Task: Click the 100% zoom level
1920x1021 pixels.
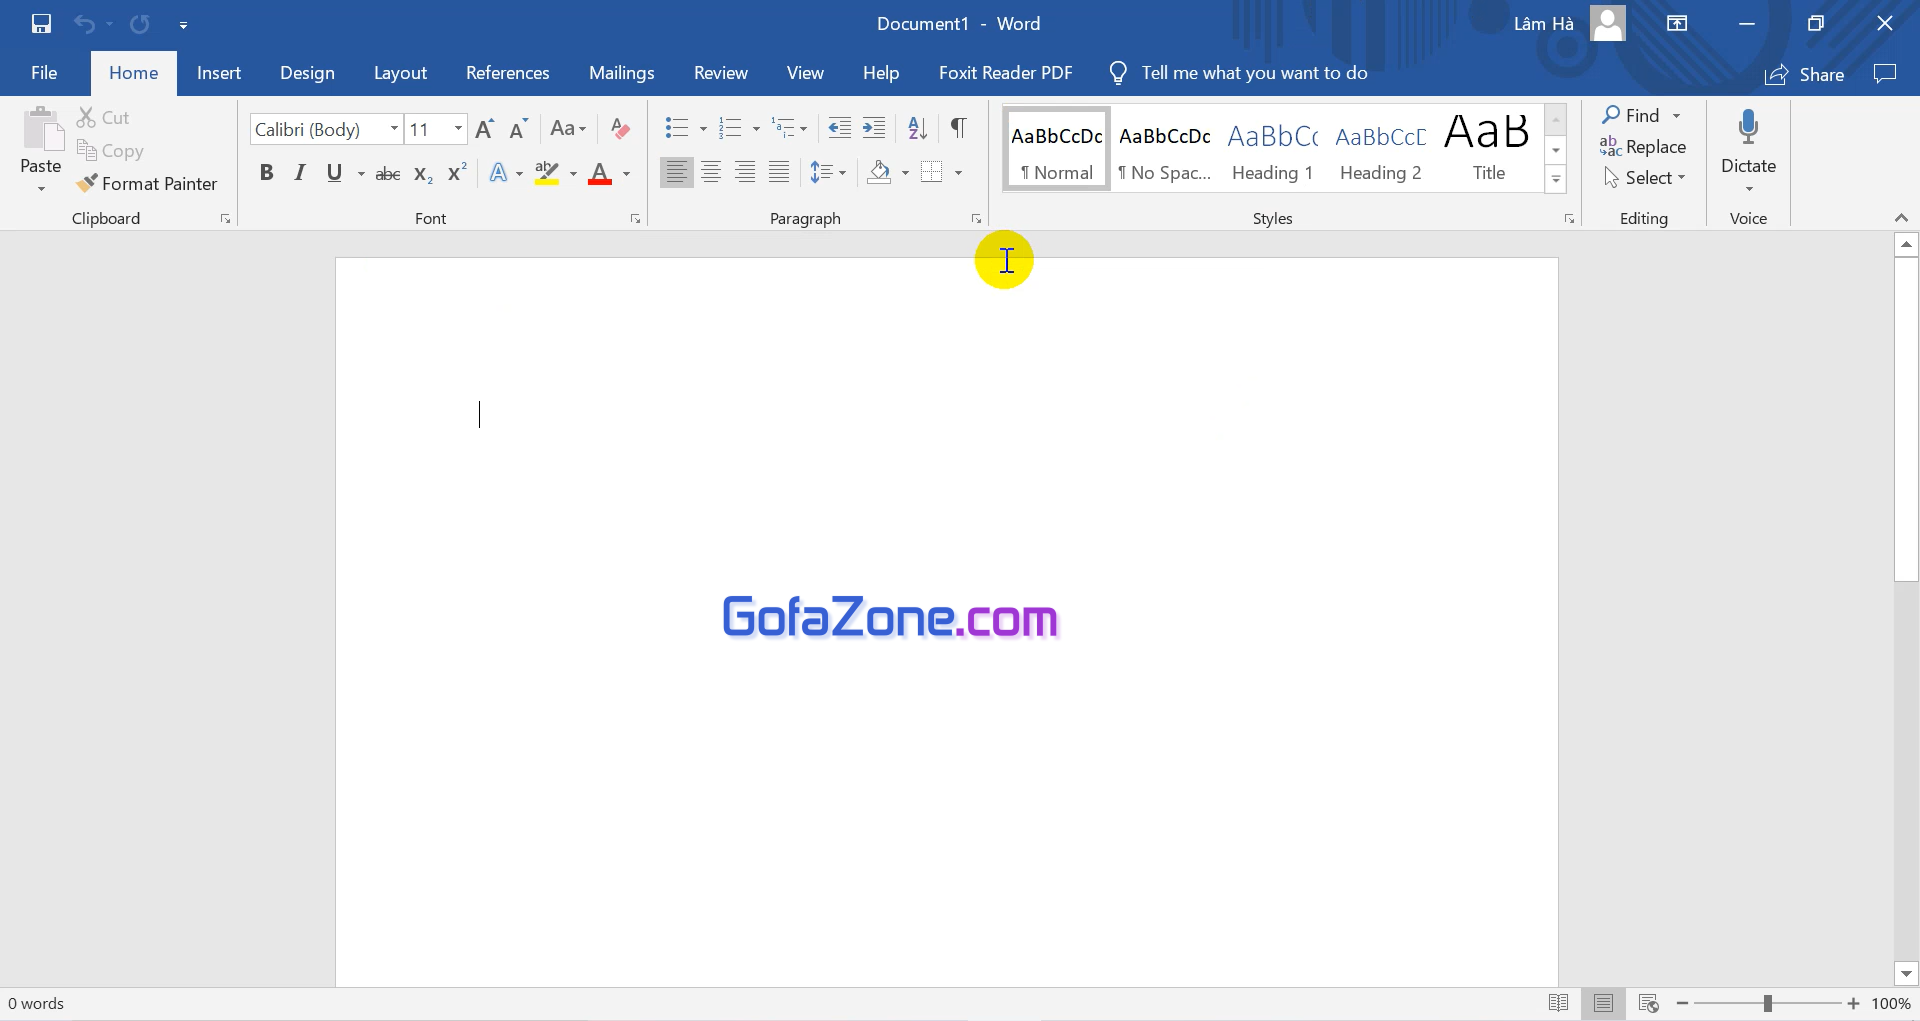Action: pyautogui.click(x=1891, y=1003)
